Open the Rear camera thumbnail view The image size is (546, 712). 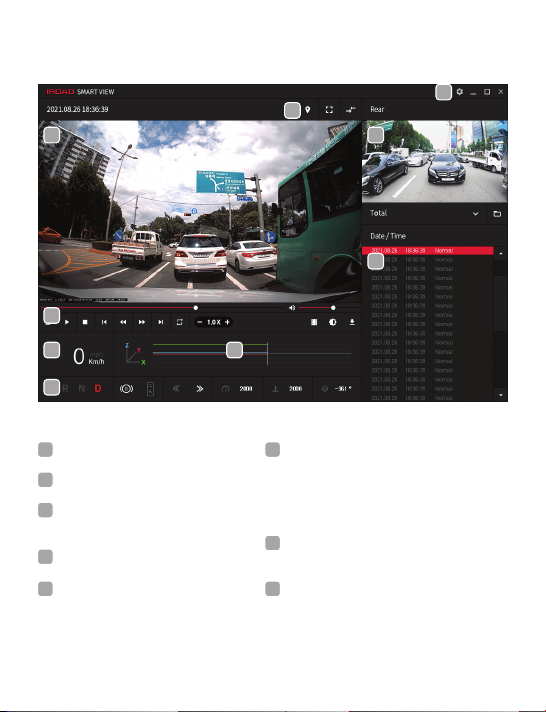tap(435, 161)
